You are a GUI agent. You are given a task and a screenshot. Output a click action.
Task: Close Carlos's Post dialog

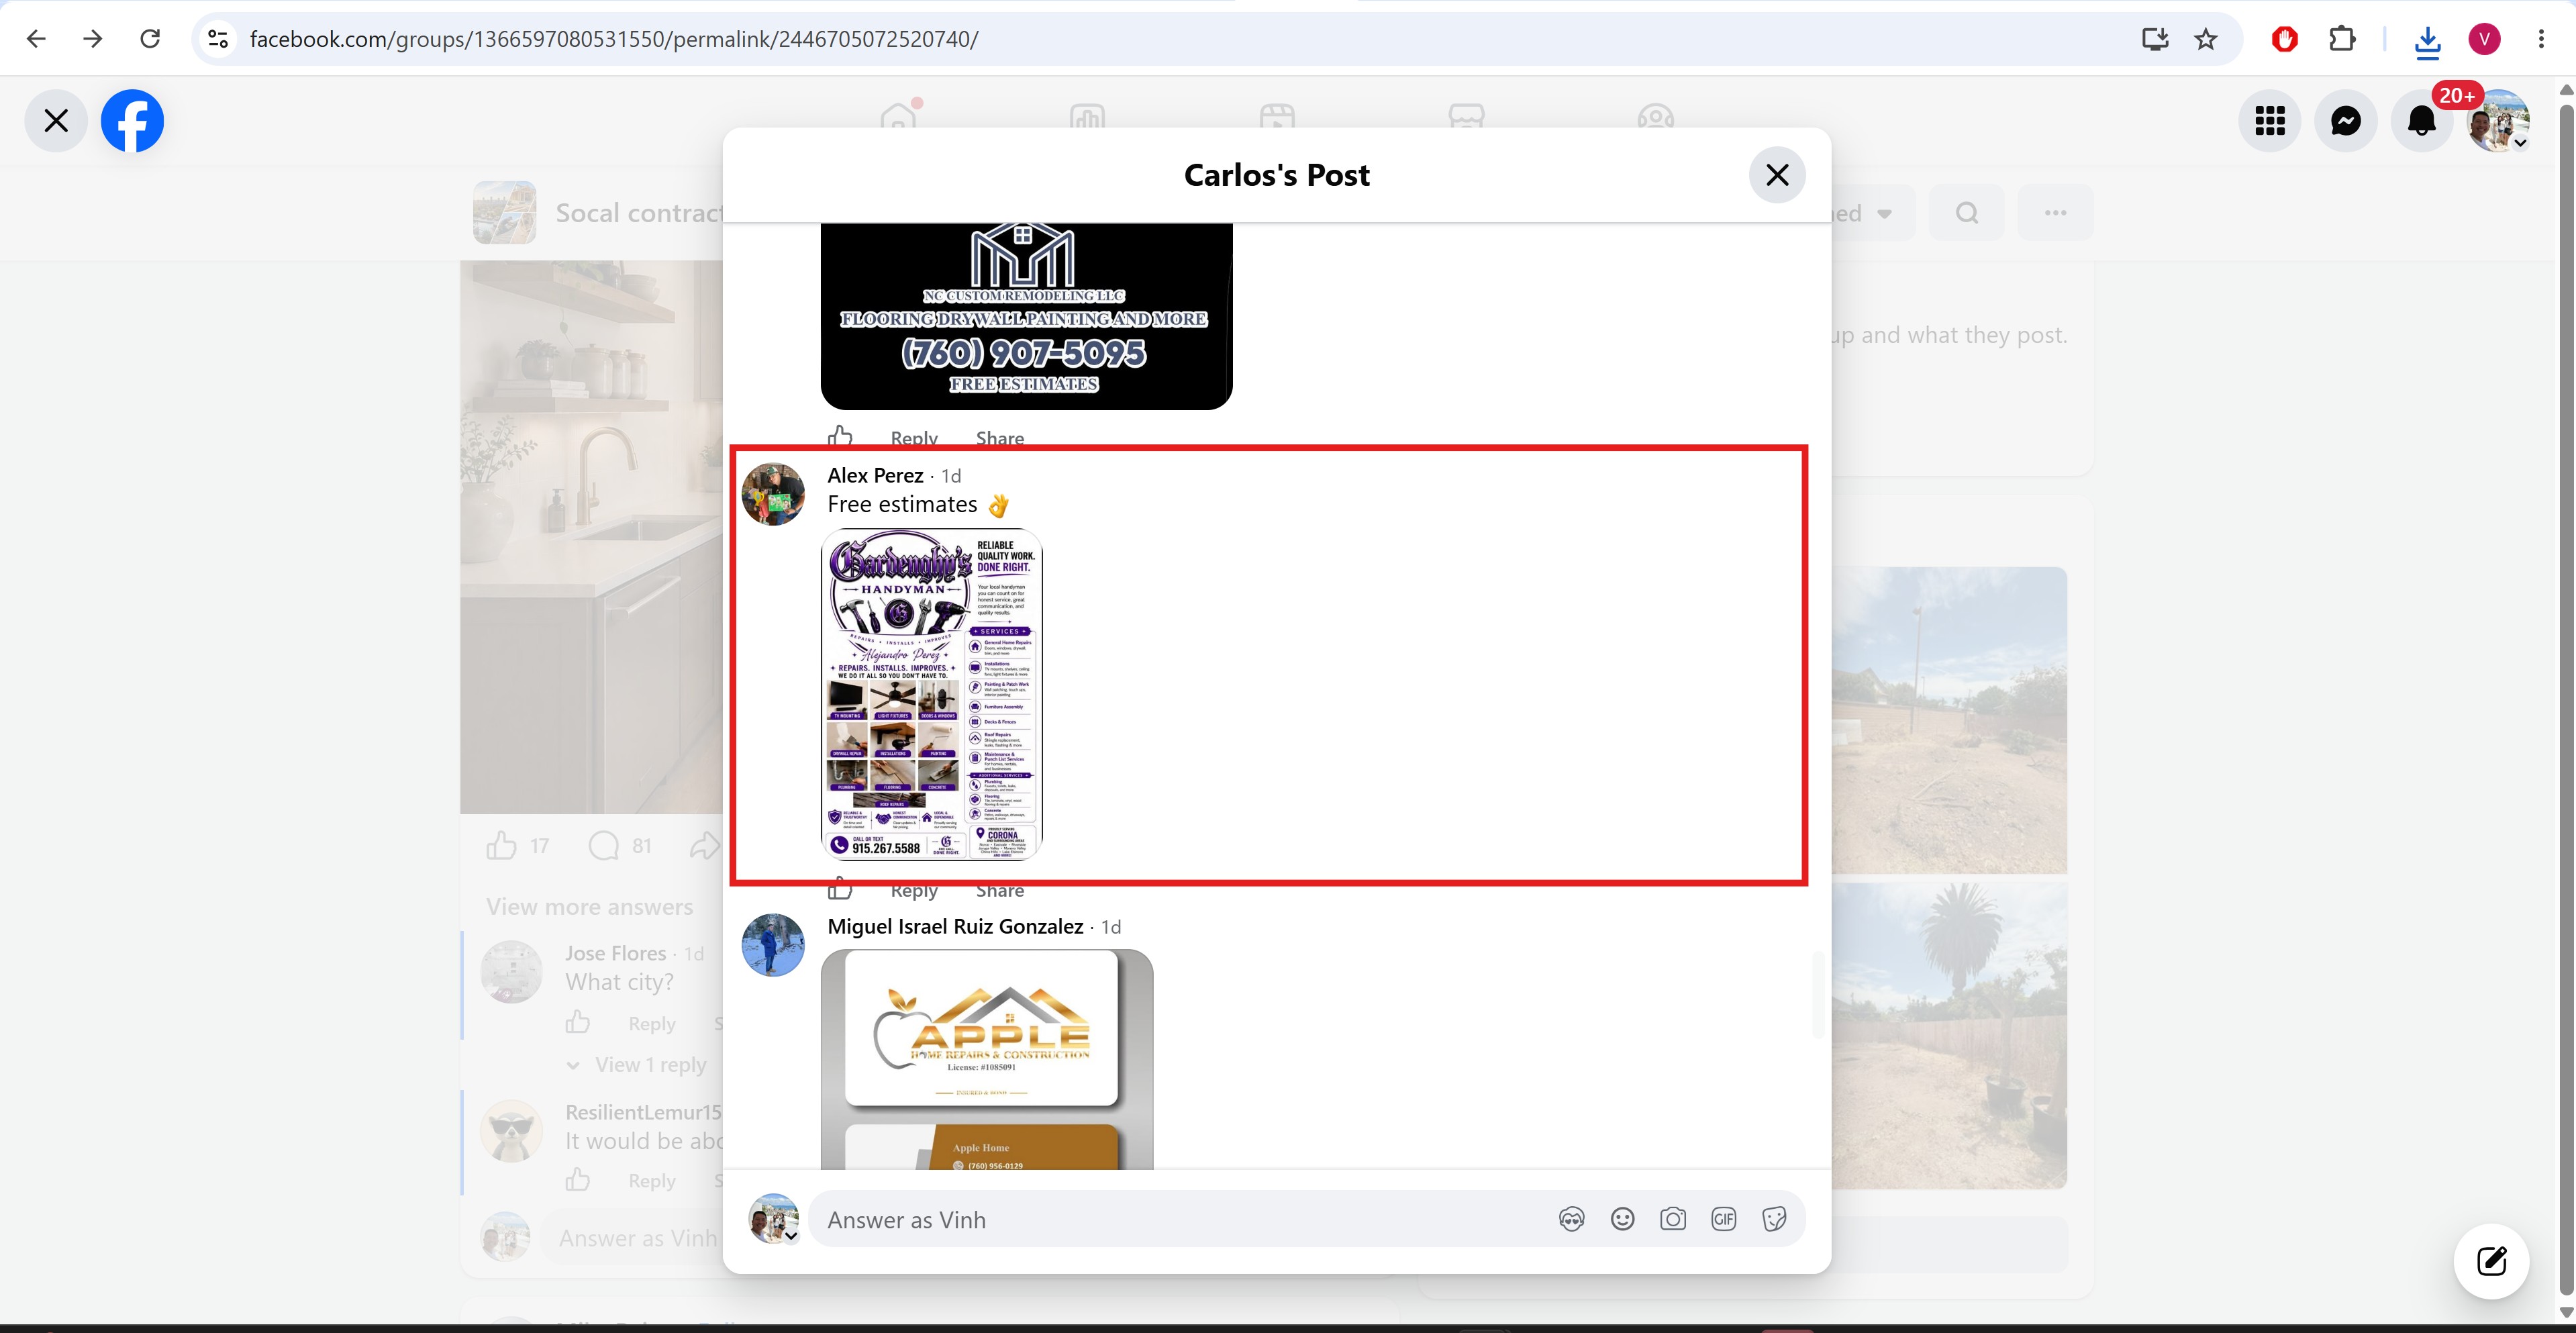(1777, 175)
